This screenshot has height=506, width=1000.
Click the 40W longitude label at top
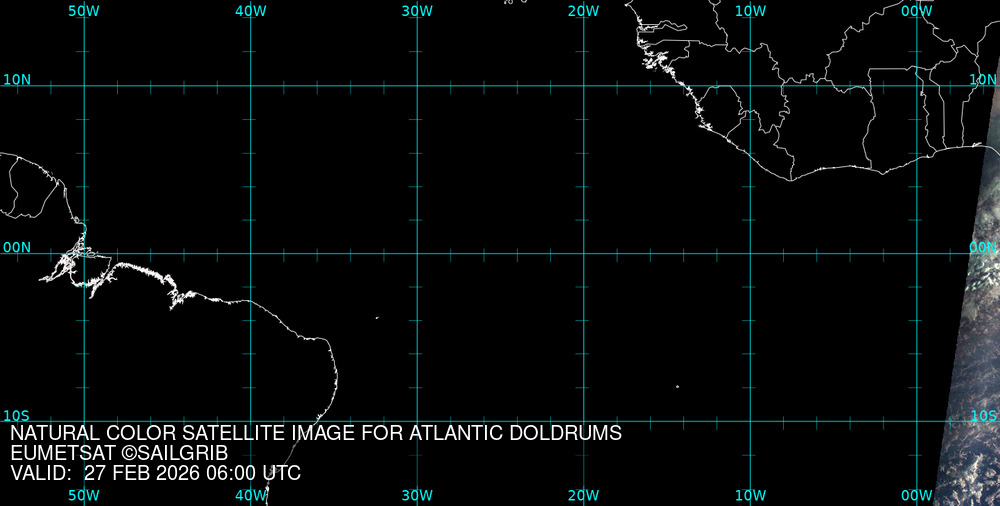(x=250, y=10)
